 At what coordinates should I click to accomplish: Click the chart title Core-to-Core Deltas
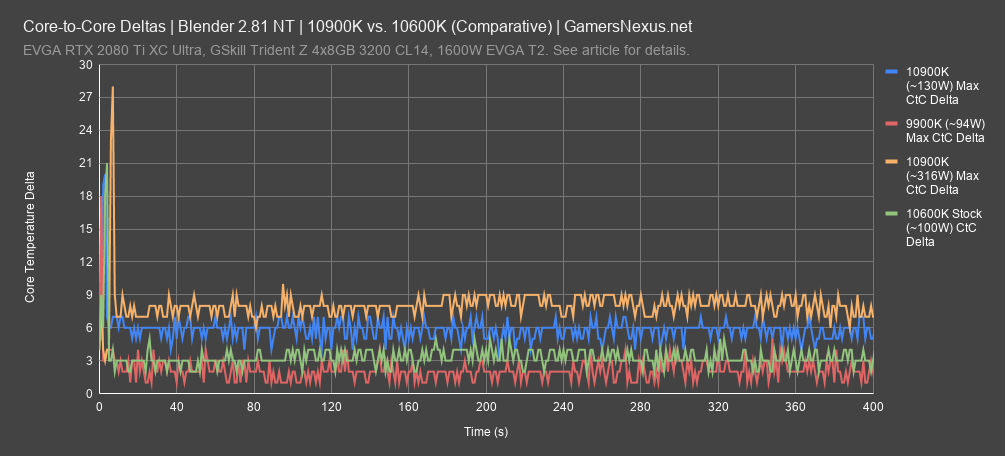358,27
